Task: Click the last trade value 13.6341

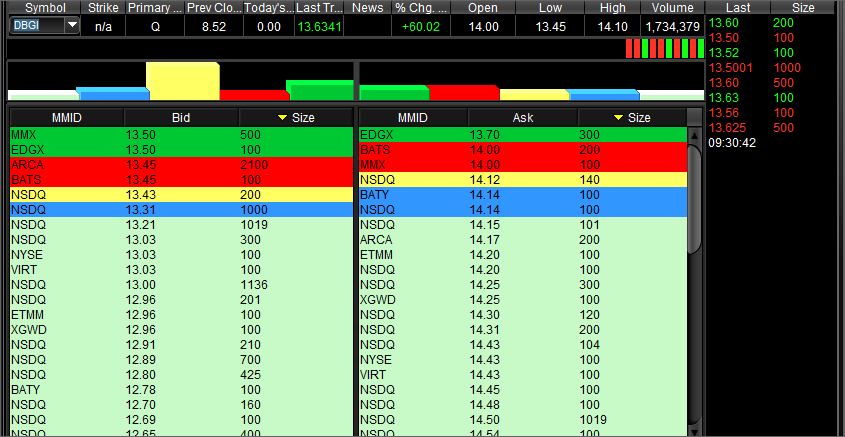Action: [320, 27]
